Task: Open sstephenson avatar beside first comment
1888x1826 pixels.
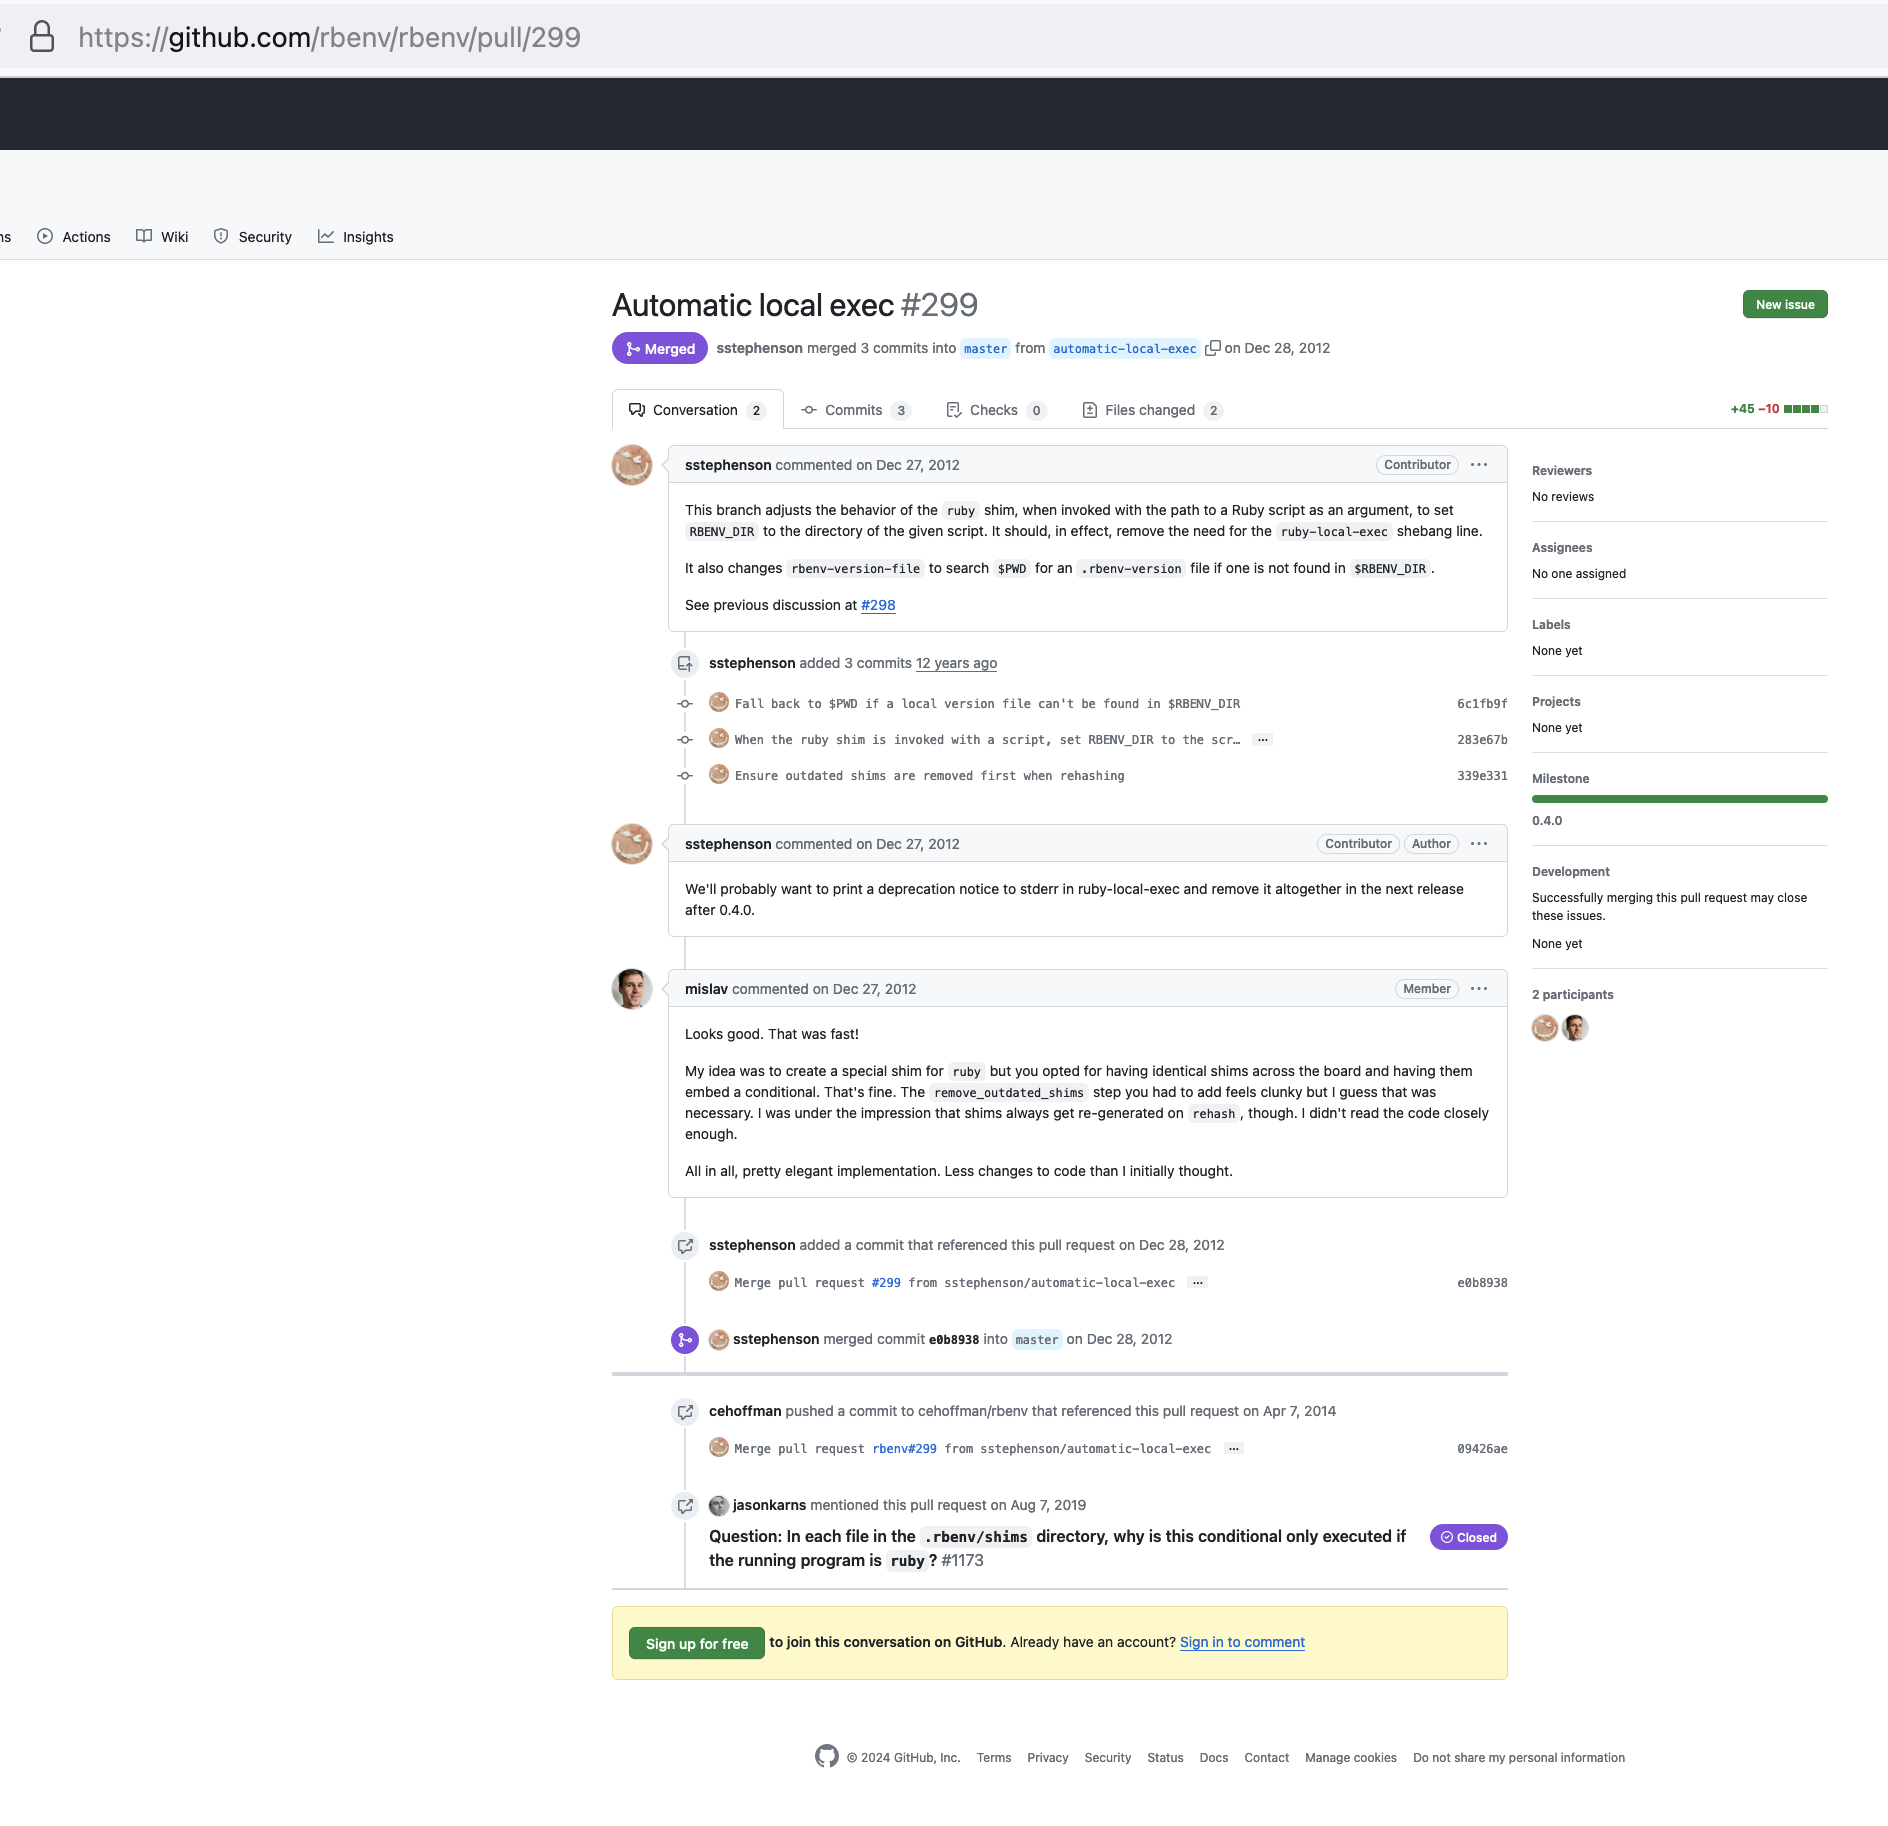Action: [x=632, y=465]
